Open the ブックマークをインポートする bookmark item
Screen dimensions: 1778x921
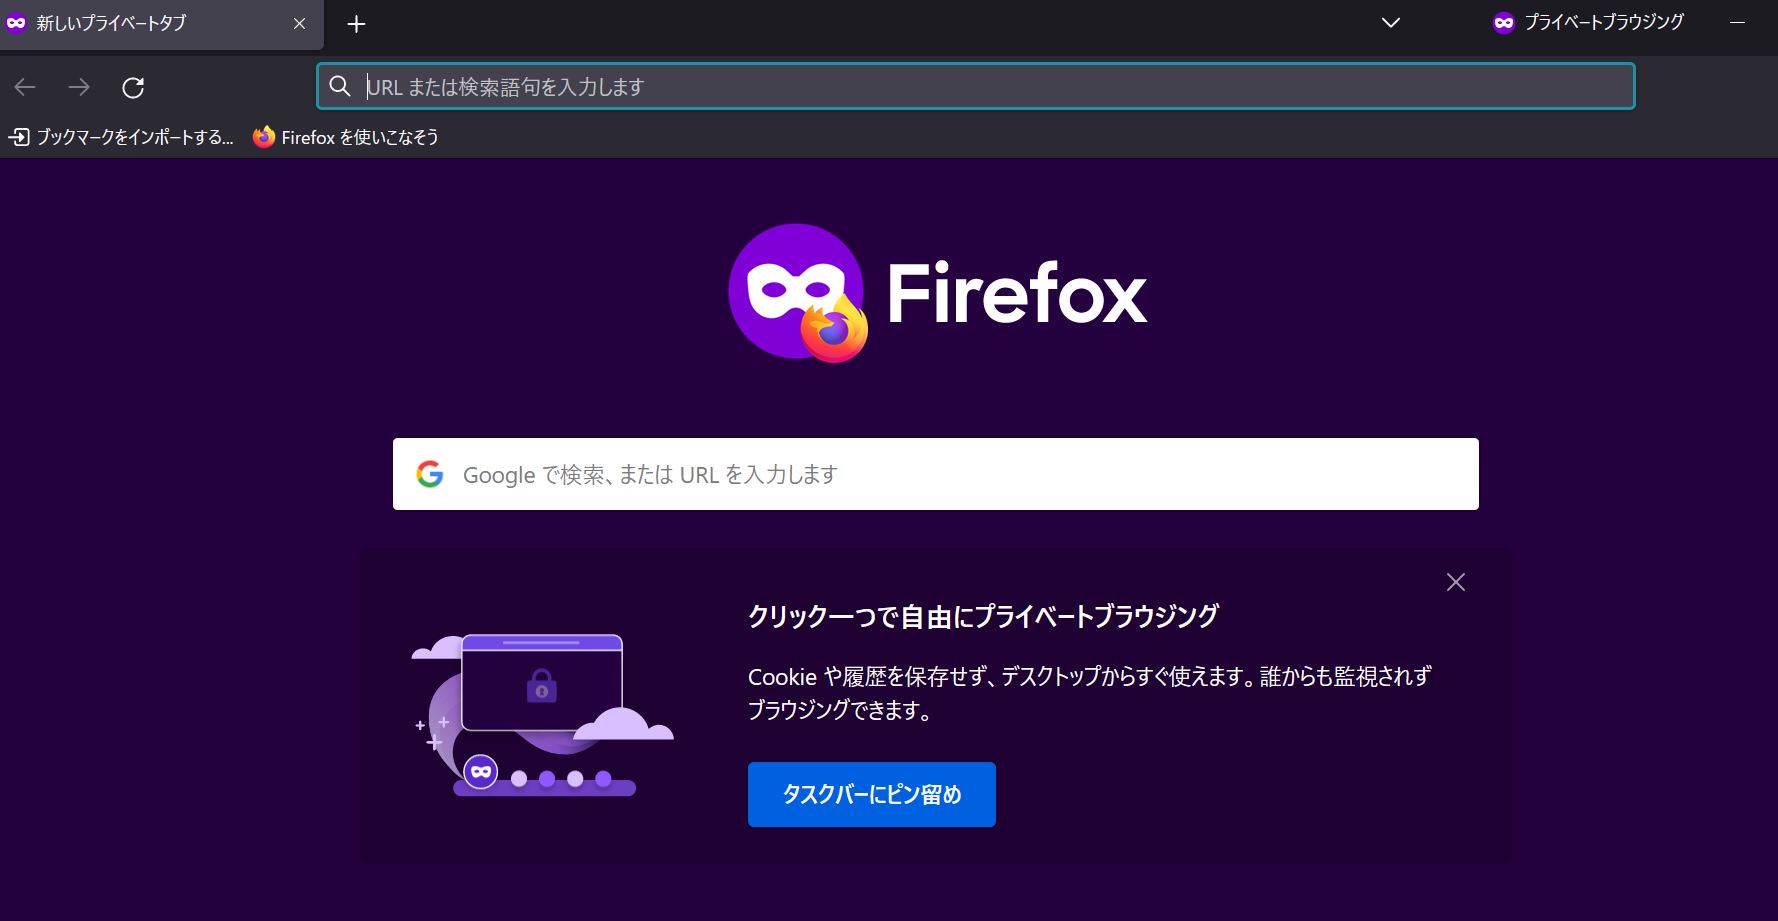tap(120, 137)
